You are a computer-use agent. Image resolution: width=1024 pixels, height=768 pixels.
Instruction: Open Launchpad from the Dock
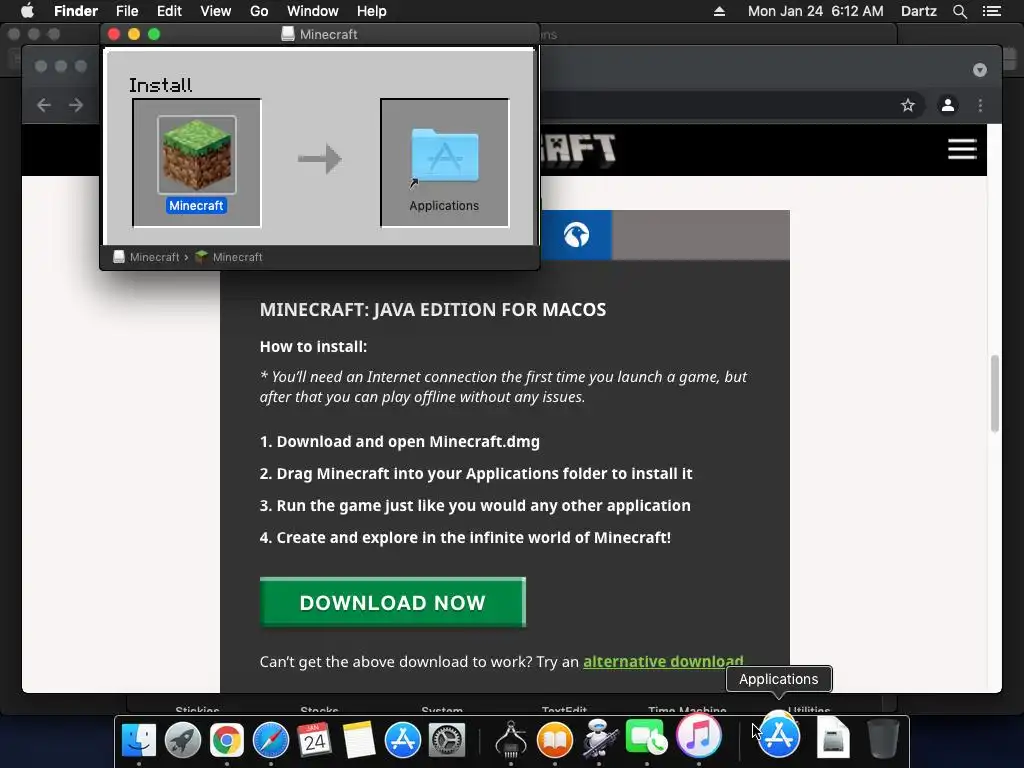(183, 740)
